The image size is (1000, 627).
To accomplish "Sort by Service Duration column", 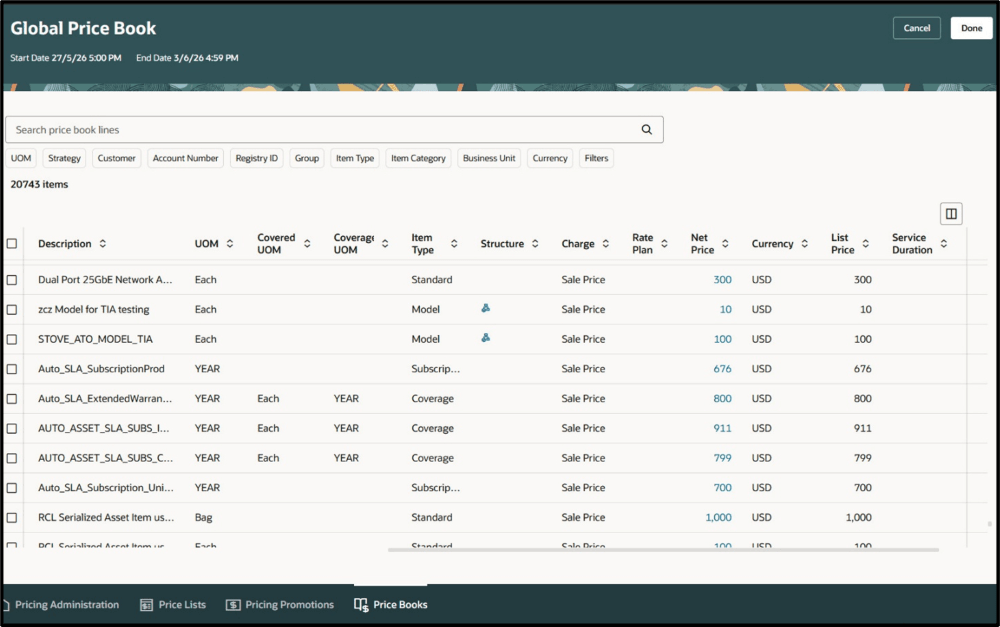I will click(x=943, y=244).
